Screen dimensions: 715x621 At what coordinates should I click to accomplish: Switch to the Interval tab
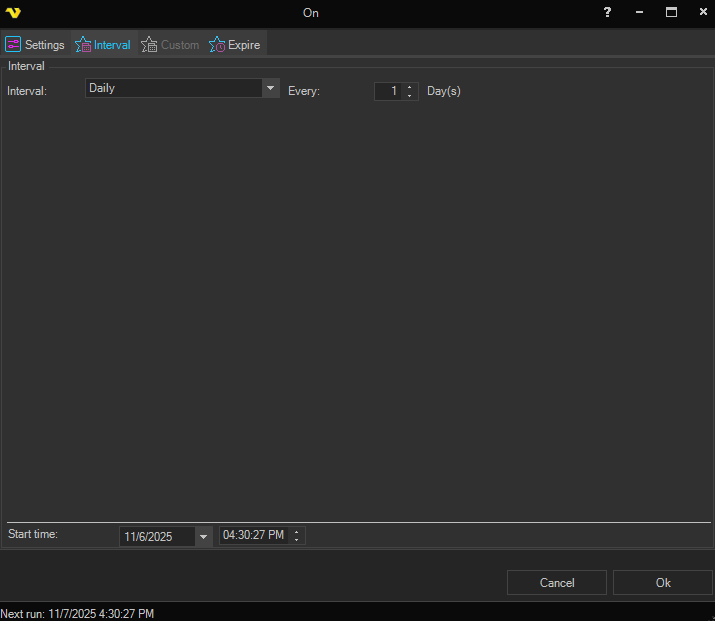[x=103, y=45]
